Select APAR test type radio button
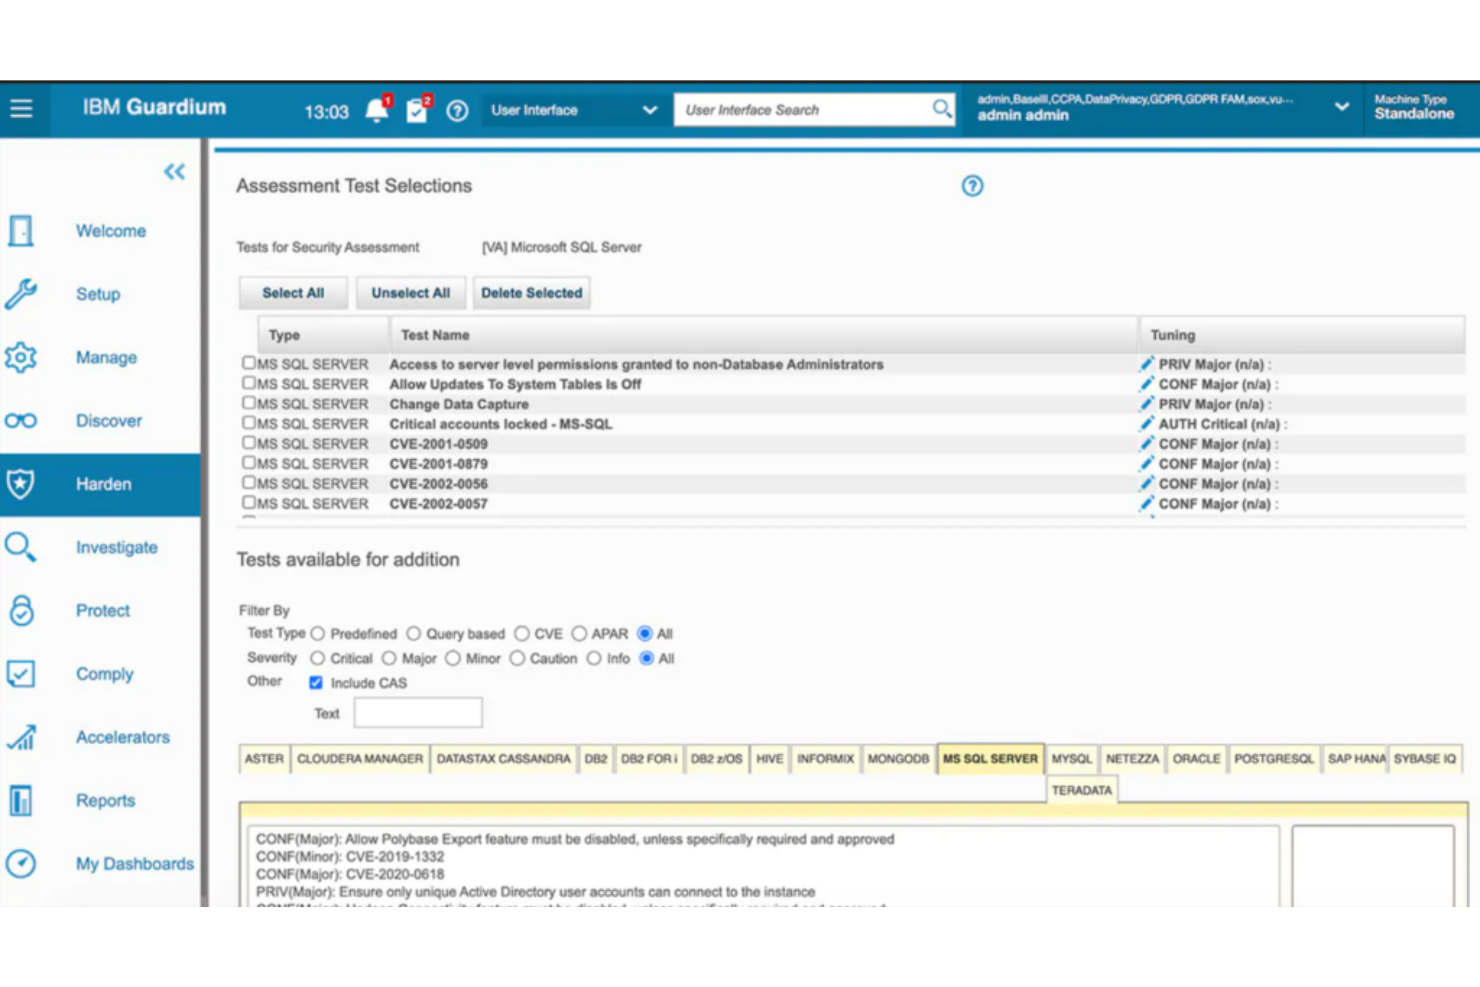 pyautogui.click(x=579, y=634)
